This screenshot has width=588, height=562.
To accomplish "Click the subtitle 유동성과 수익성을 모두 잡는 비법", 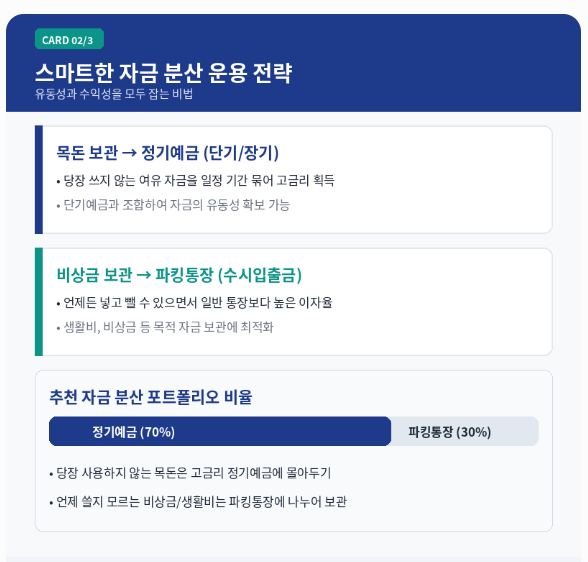I will tap(114, 94).
